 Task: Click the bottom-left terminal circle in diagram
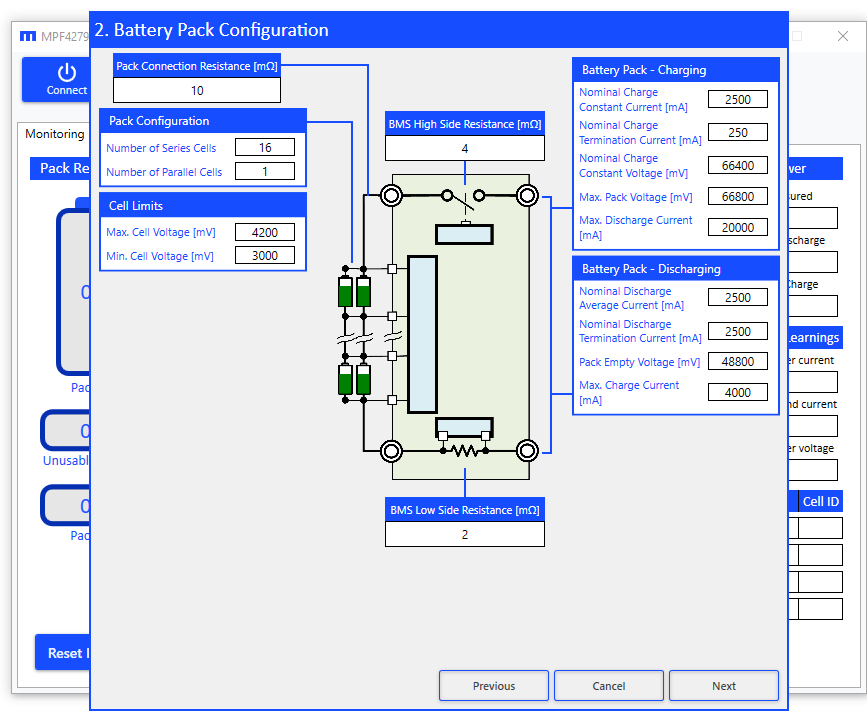point(391,451)
